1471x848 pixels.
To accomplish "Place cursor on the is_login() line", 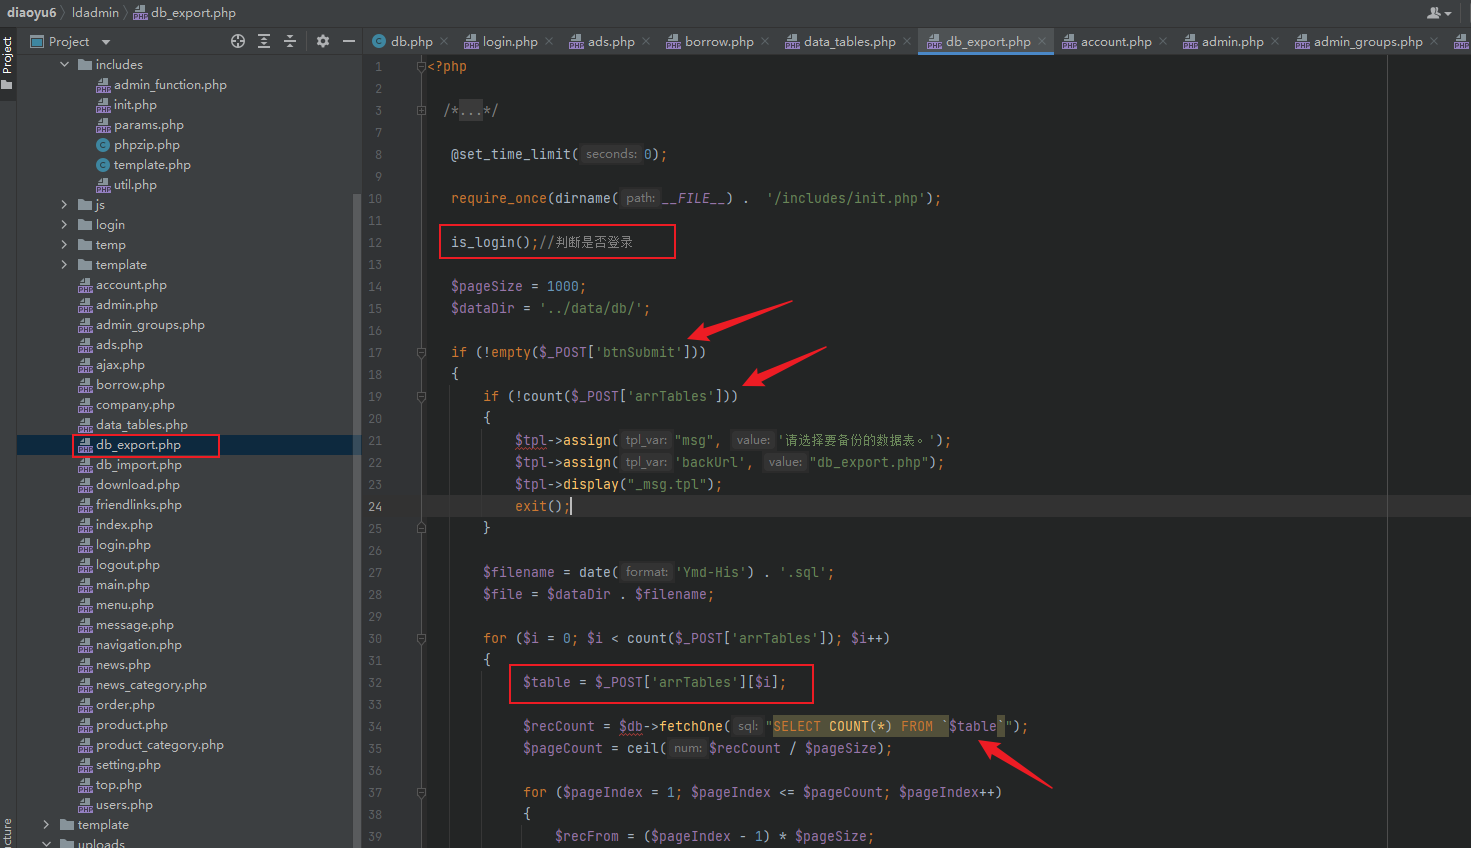I will point(541,242).
